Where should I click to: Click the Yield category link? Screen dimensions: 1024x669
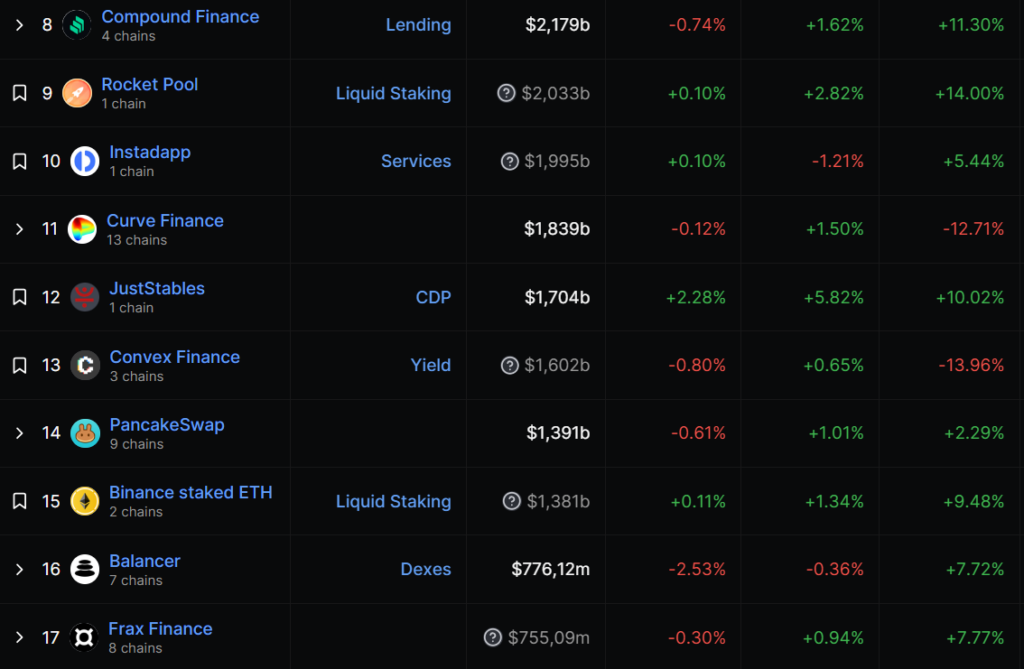[x=430, y=365]
